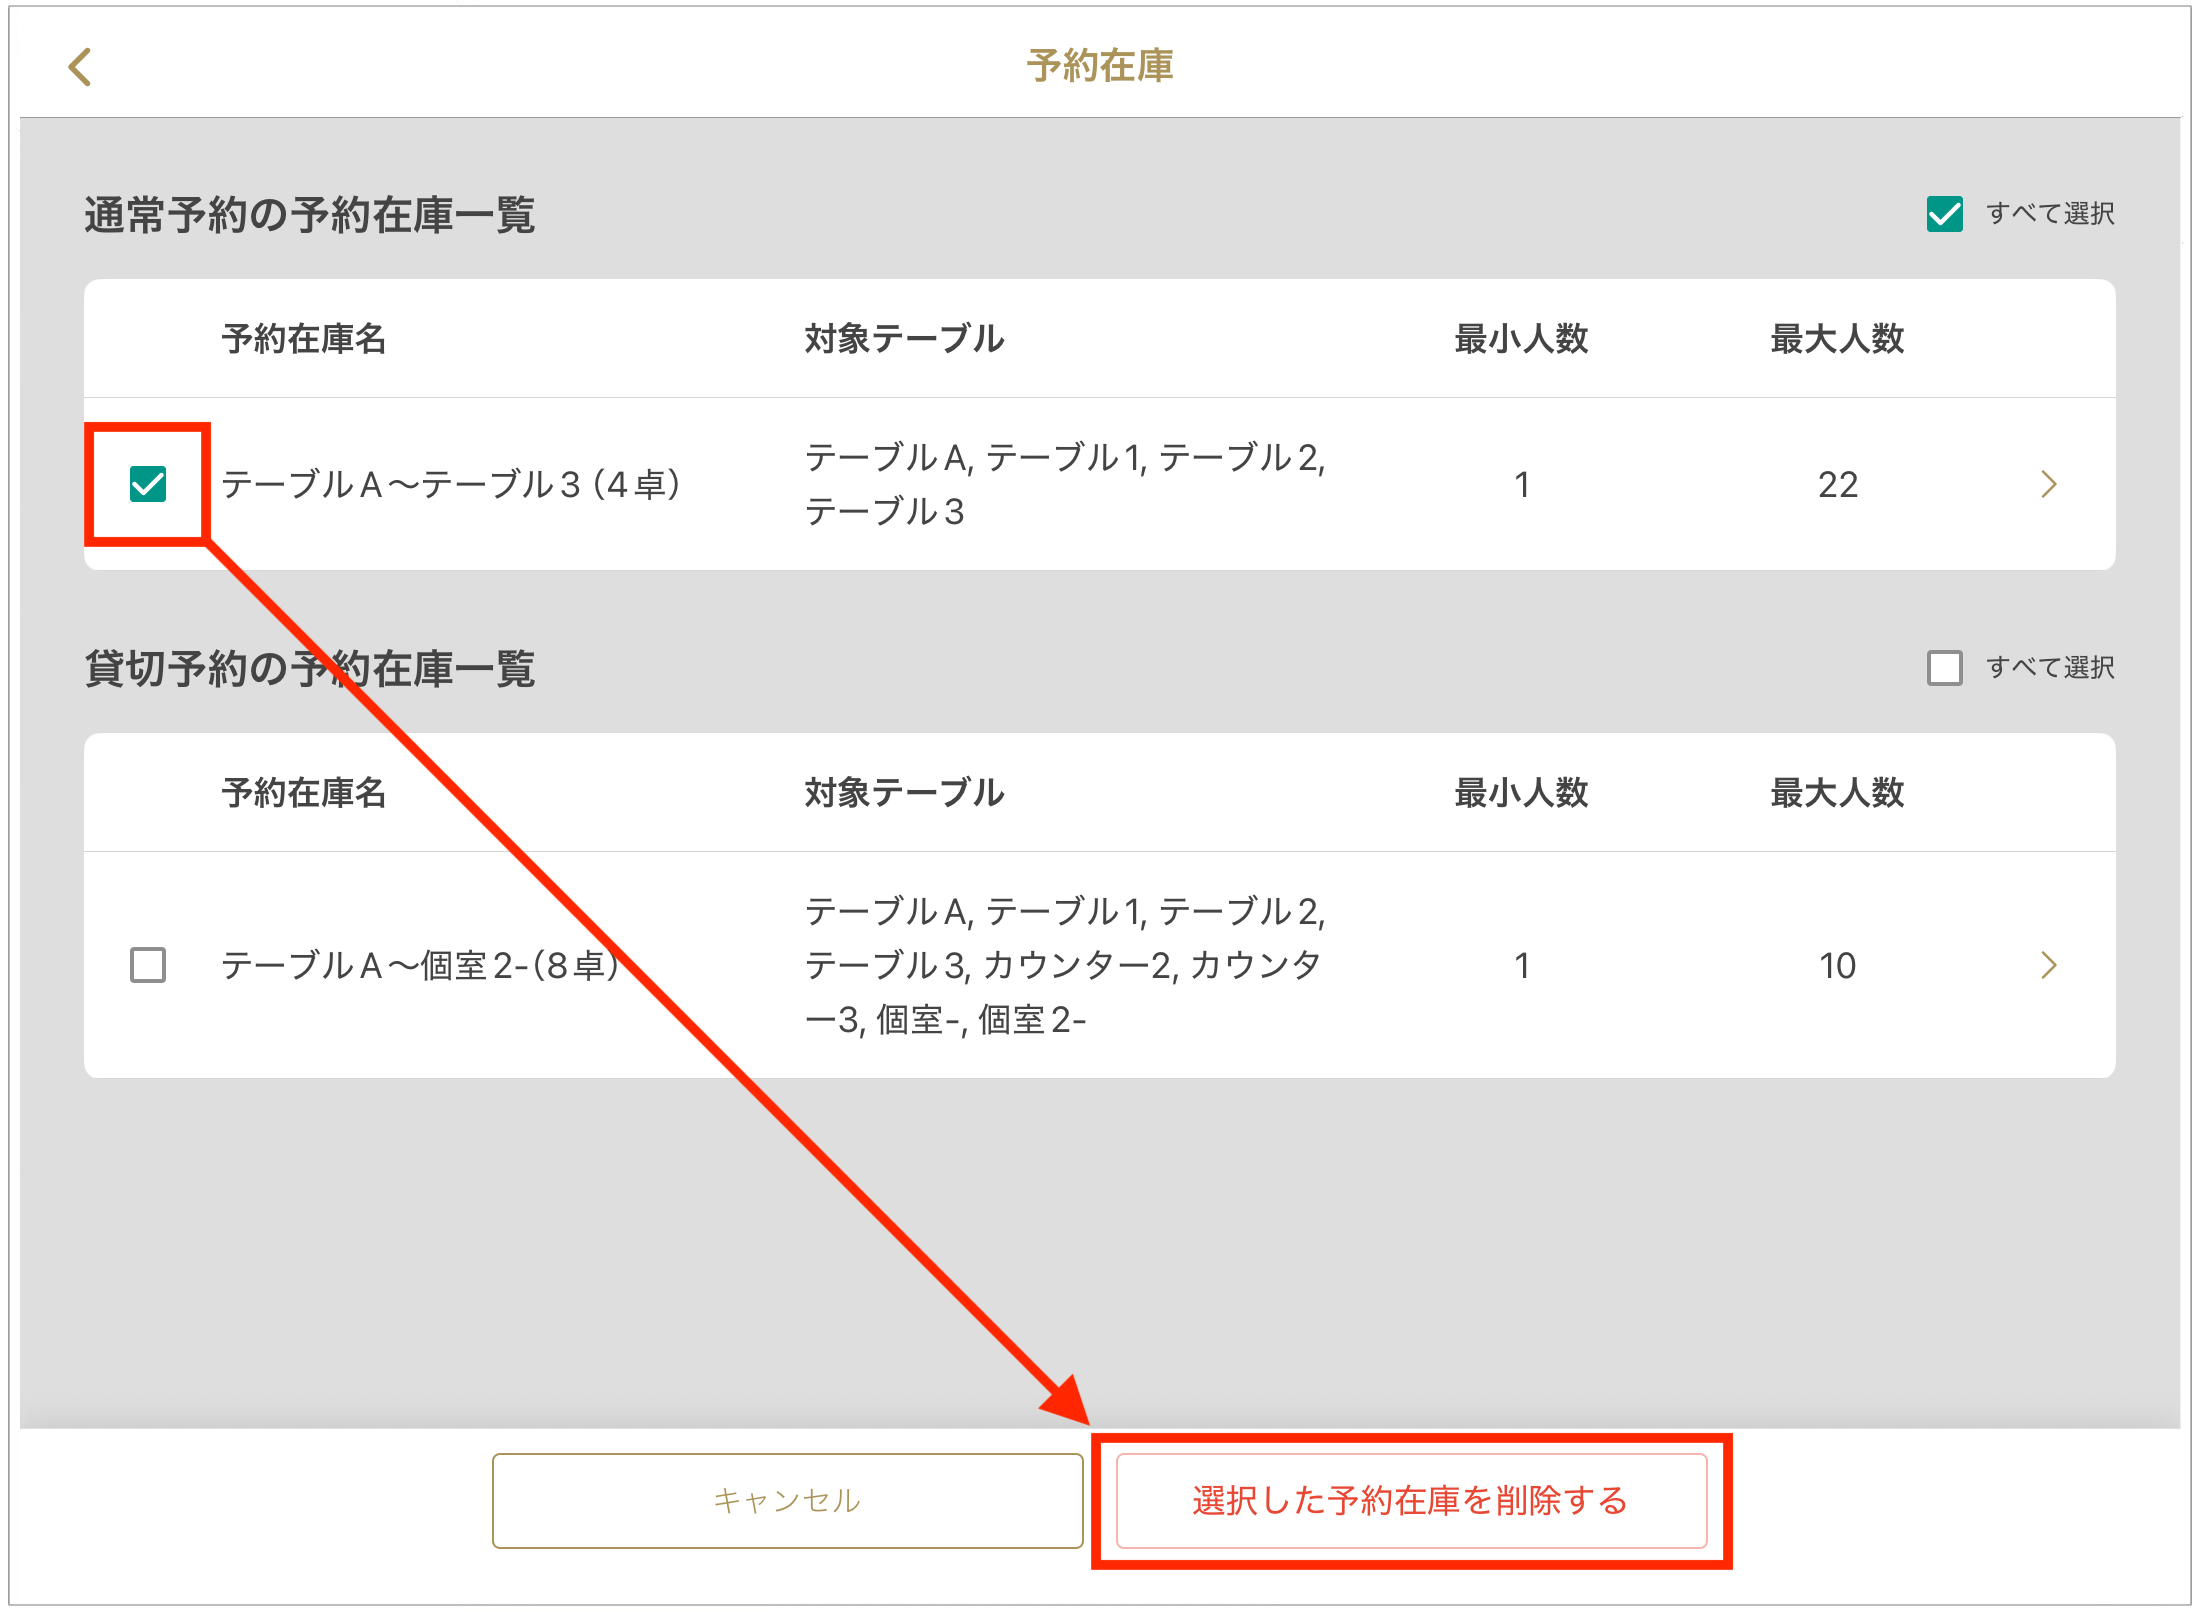Click 予約在庫名 header in 通常予約 table
2198x1612 pixels.
point(303,339)
